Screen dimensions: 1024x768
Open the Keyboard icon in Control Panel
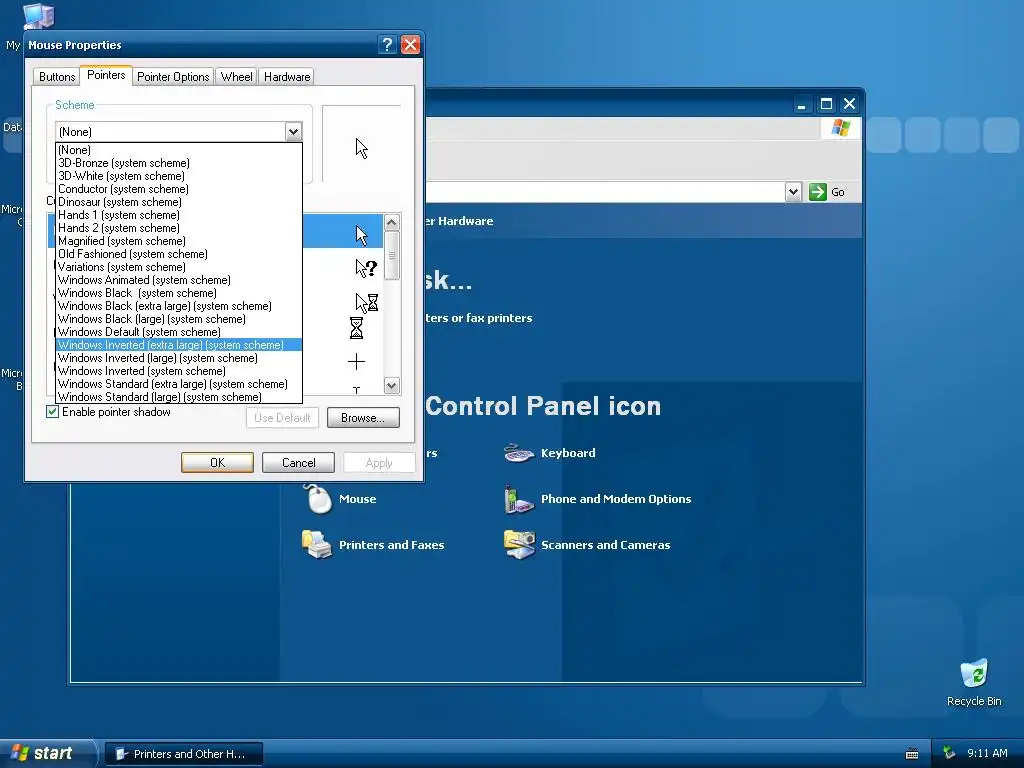(x=519, y=453)
